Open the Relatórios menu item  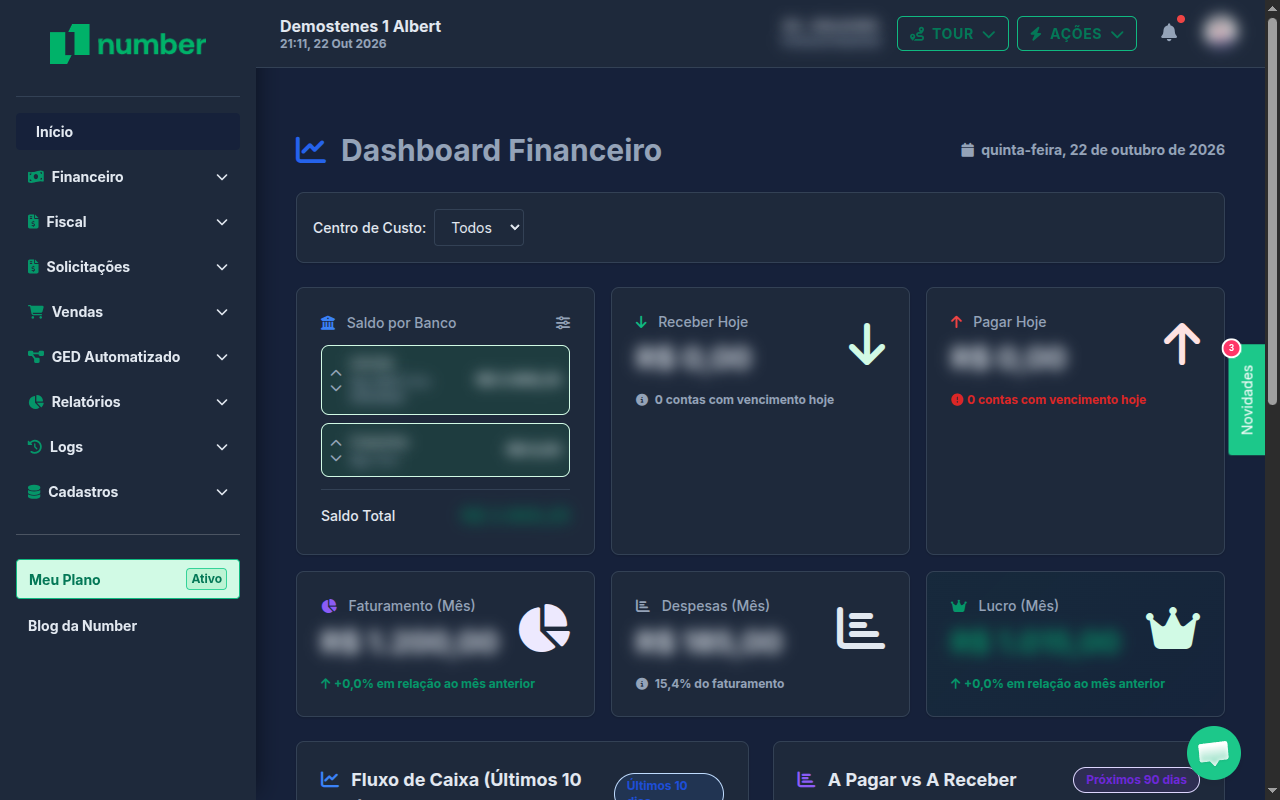(x=128, y=402)
